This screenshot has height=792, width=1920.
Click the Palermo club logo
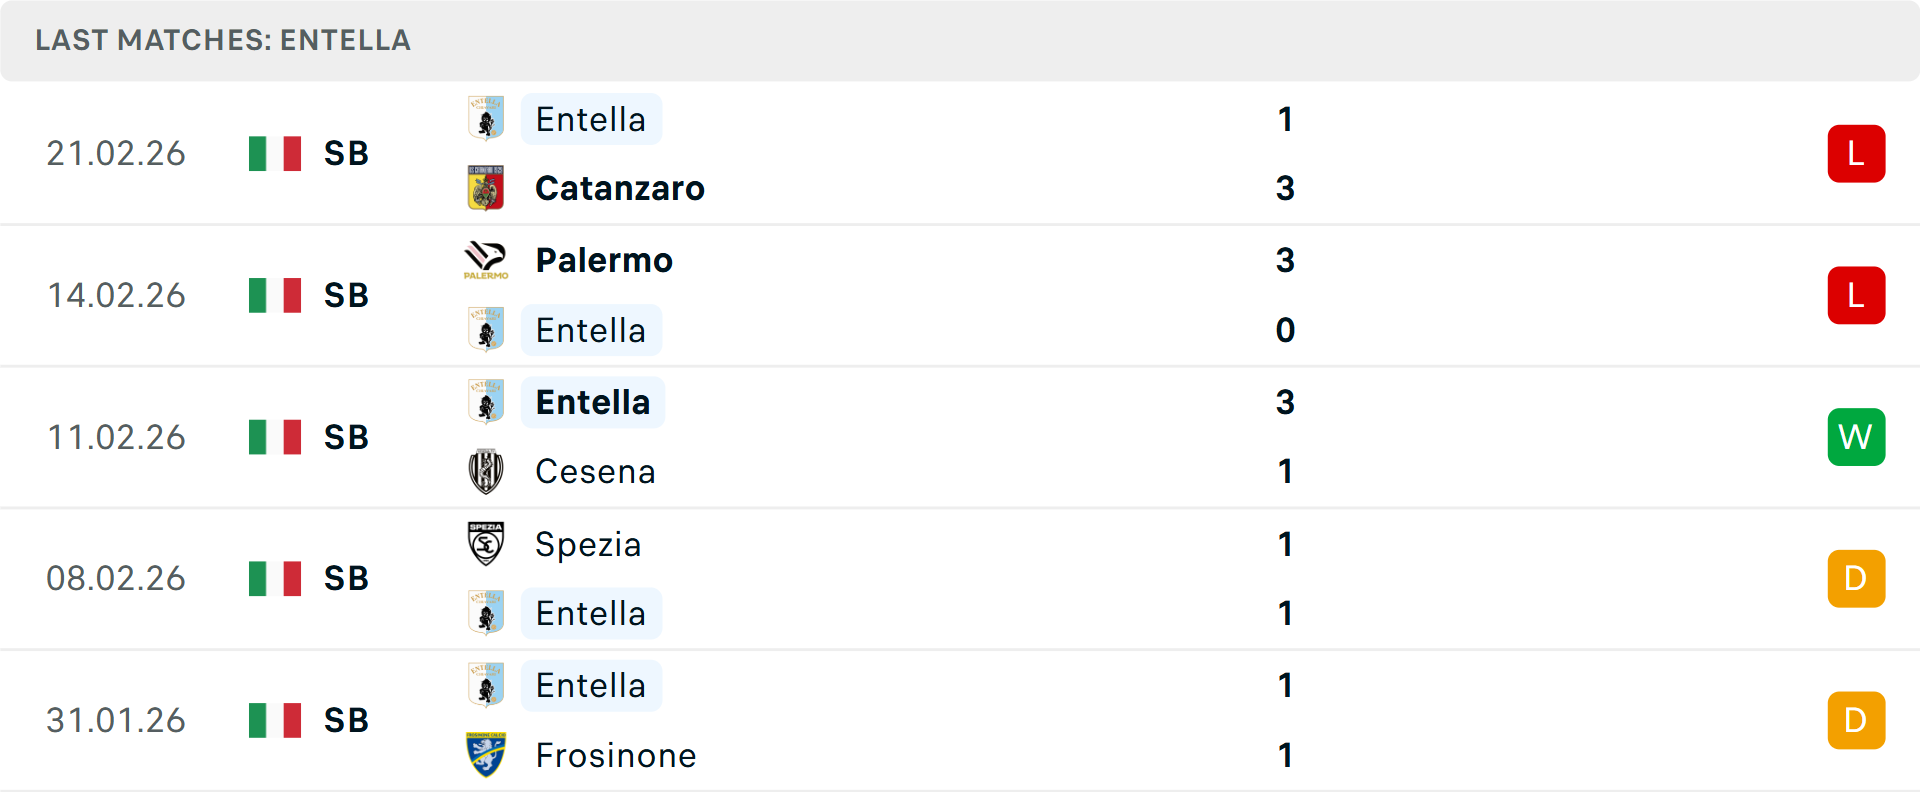[x=486, y=260]
